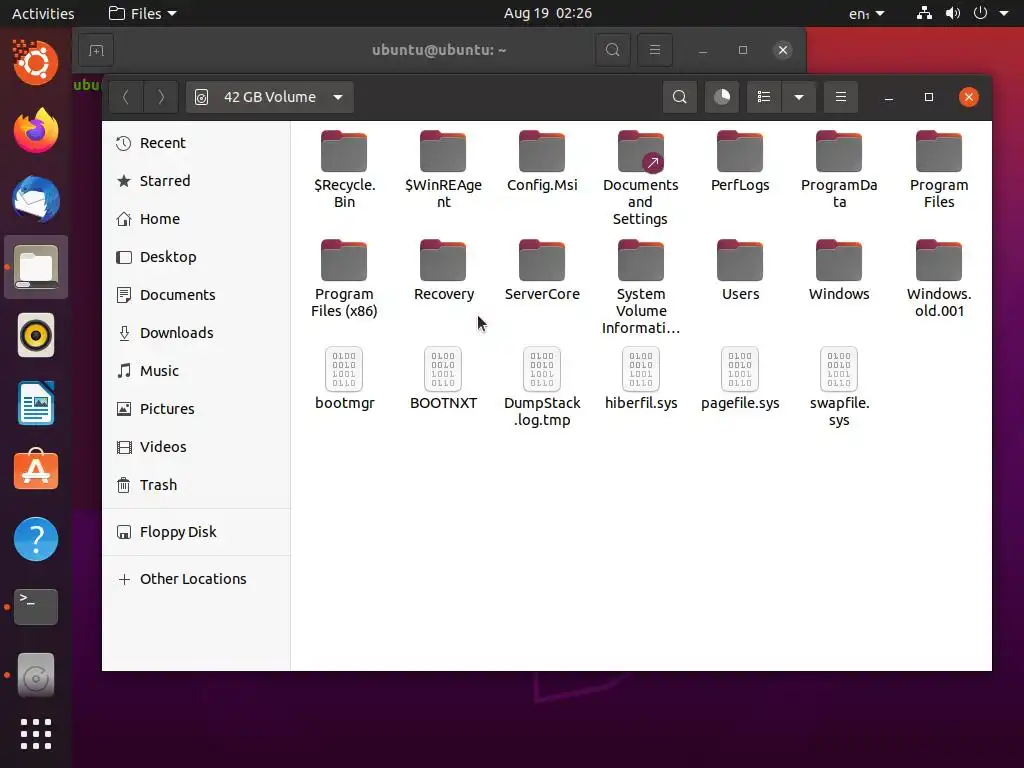Select the Config.Msi folder

pyautogui.click(x=542, y=162)
